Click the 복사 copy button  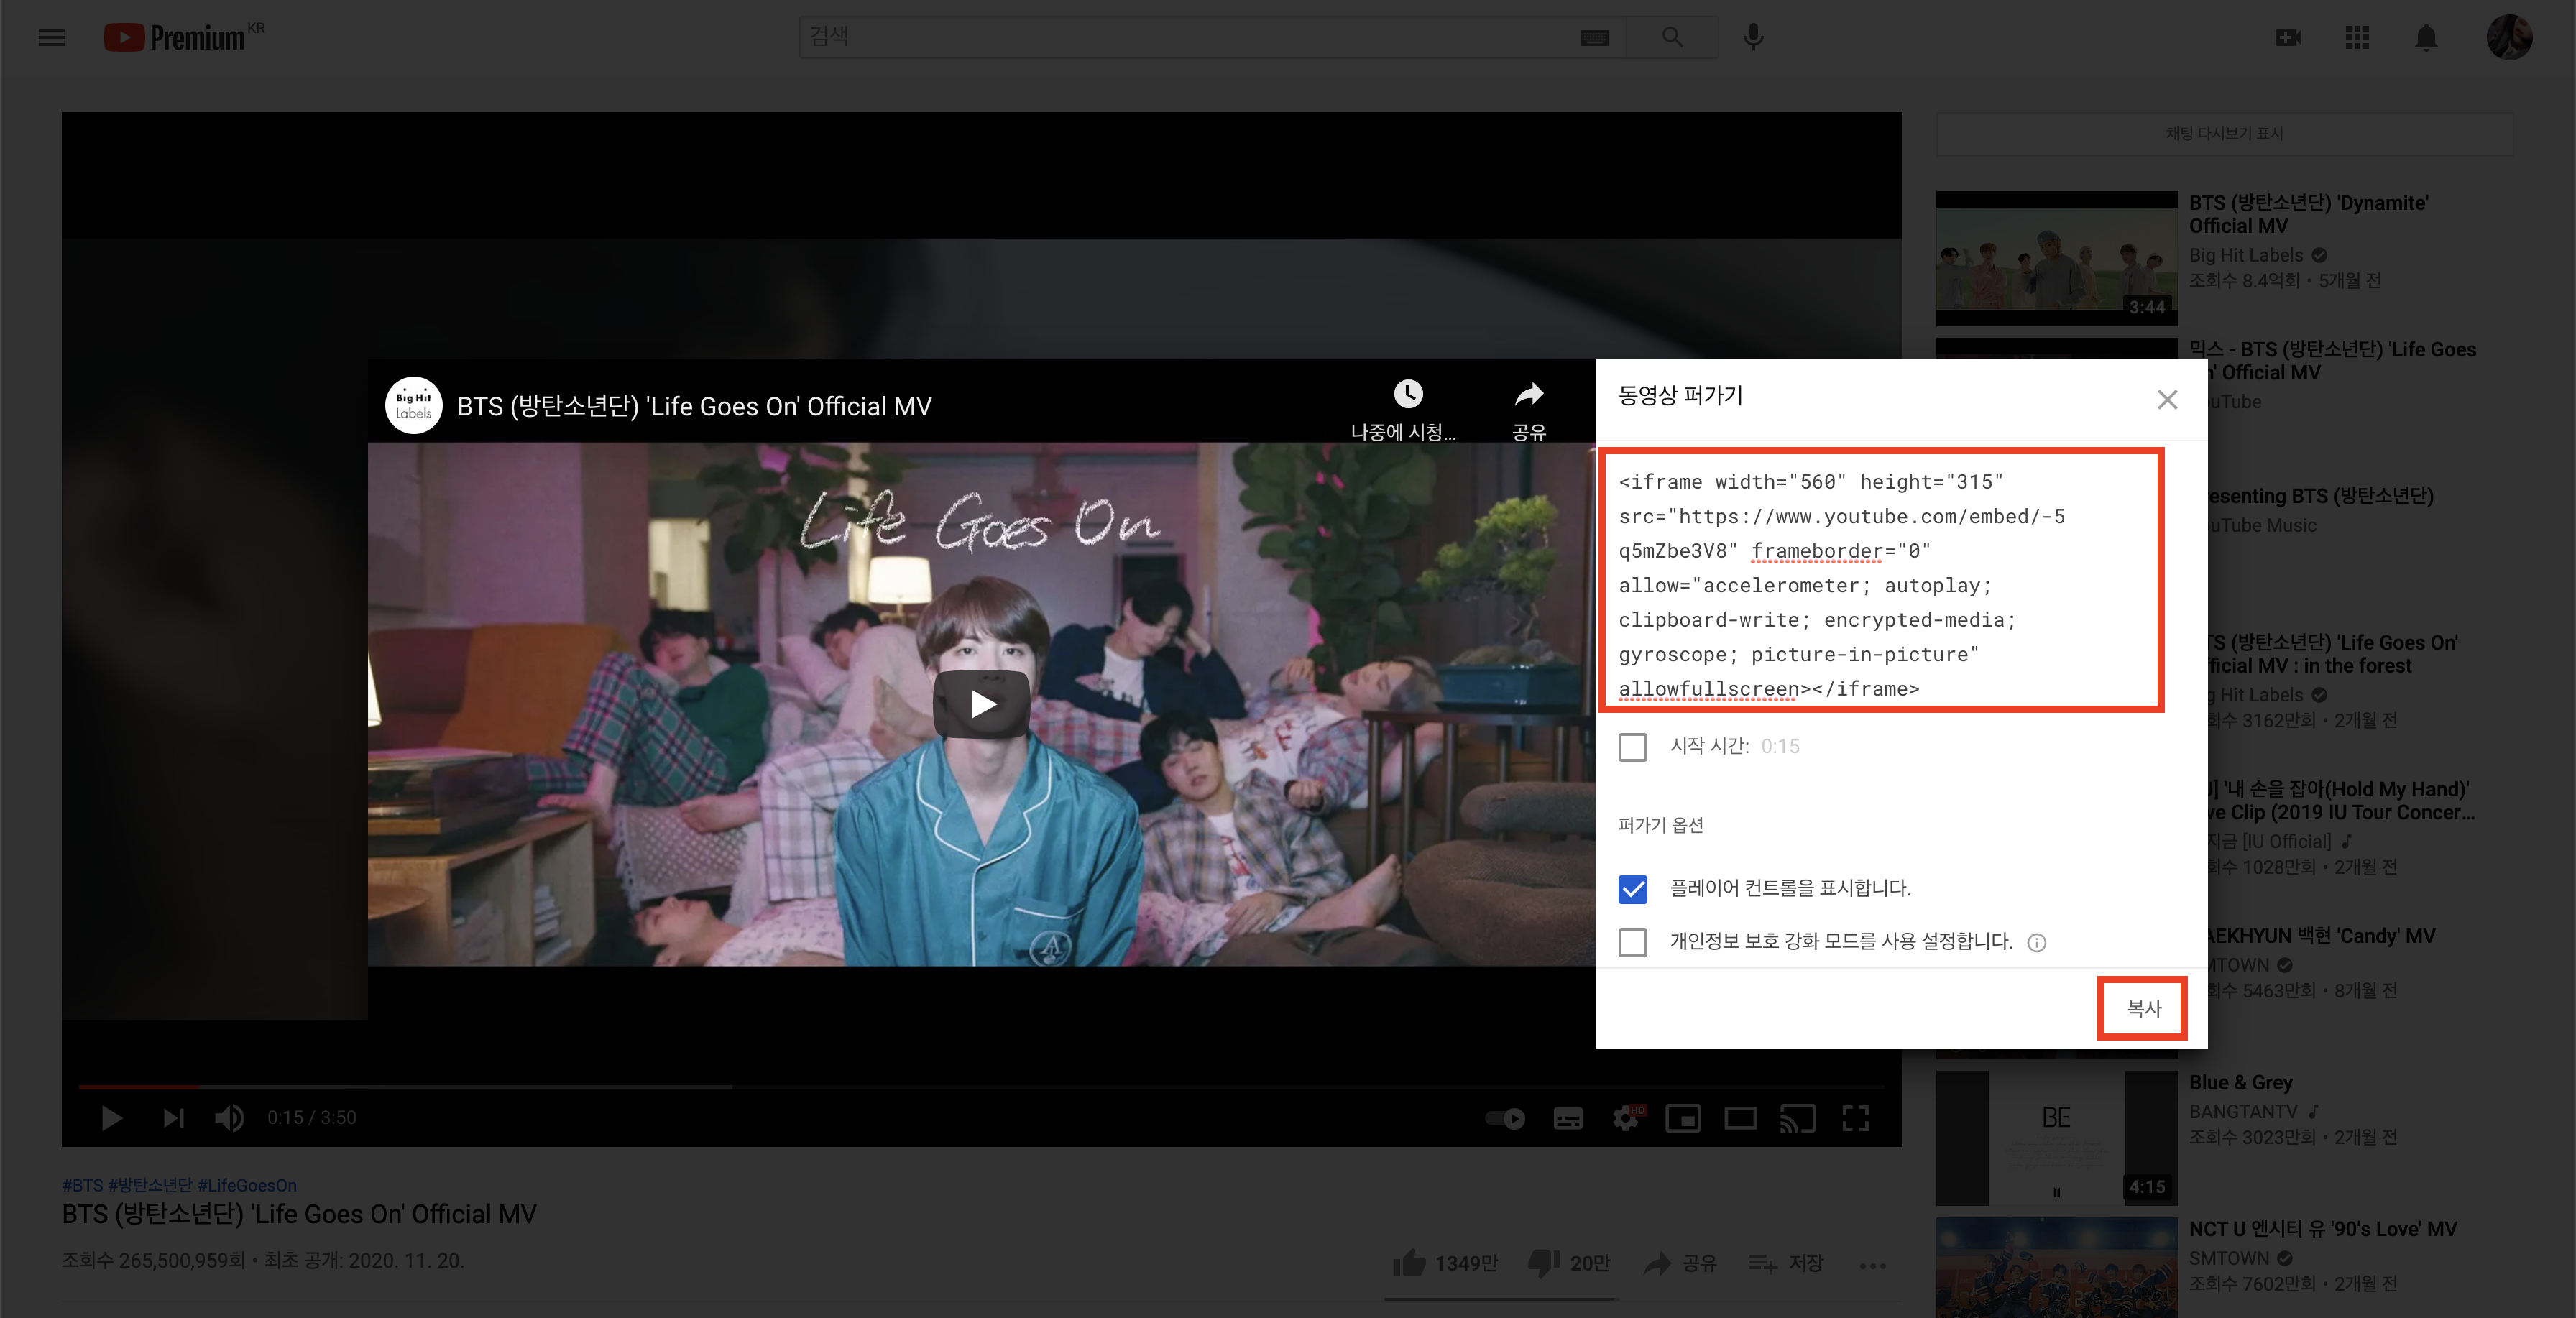[x=2143, y=1008]
